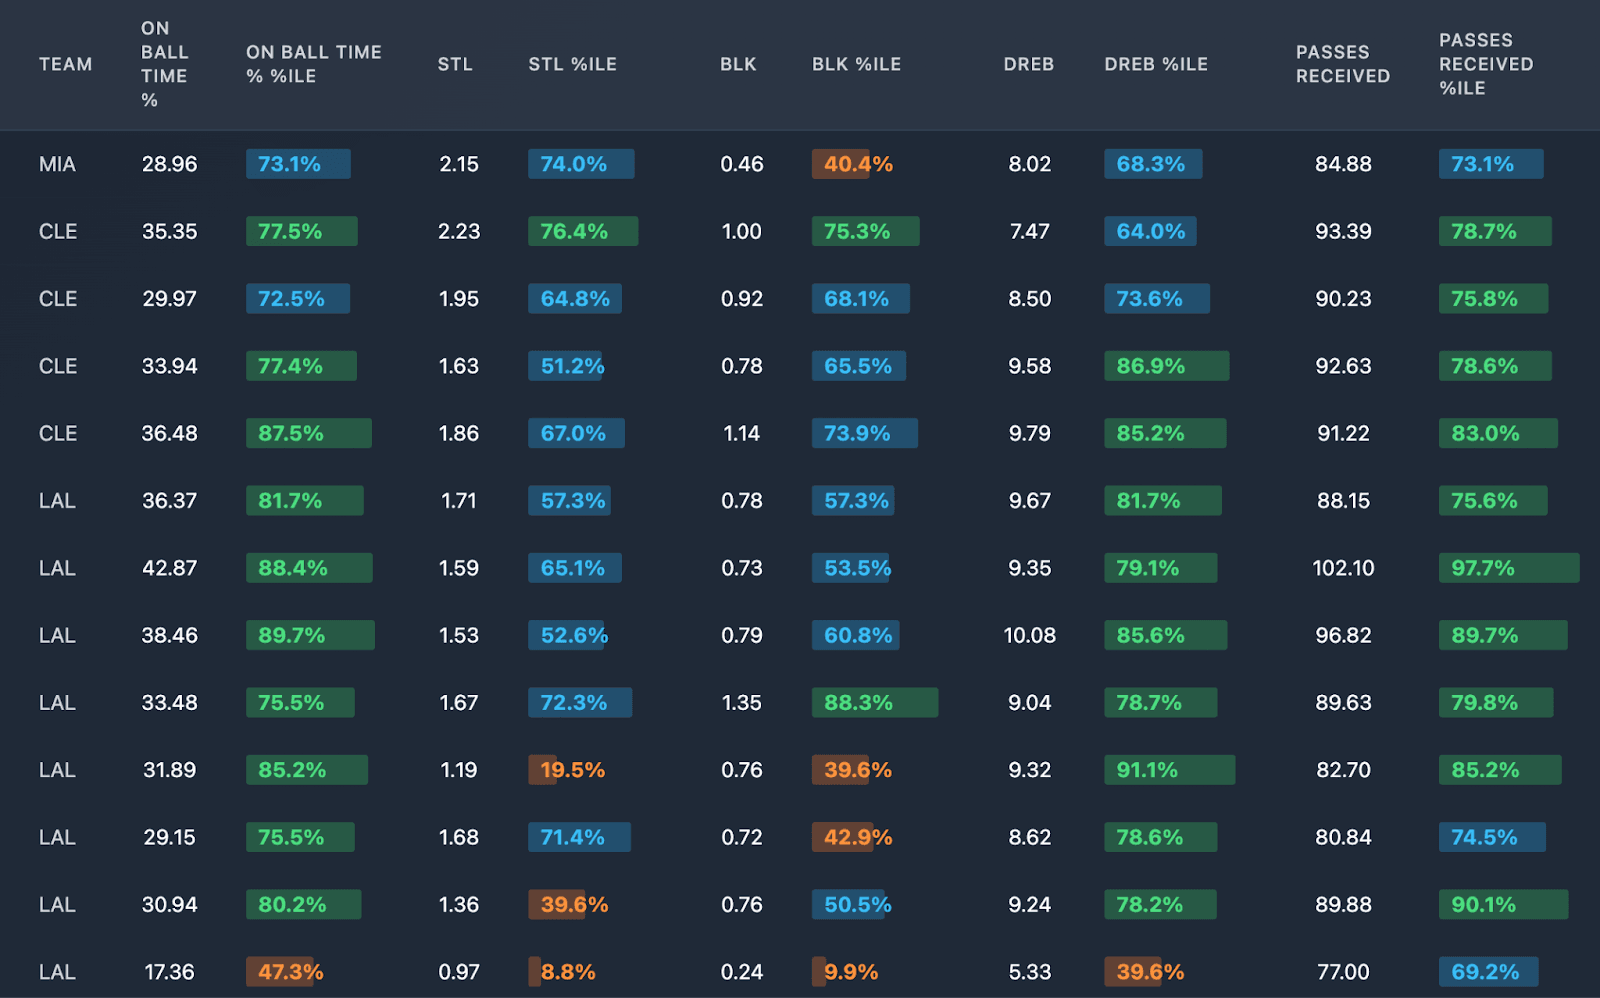This screenshot has height=998, width=1600.
Task: Click PASSES RECEIVED %ILE column header
Action: [x=1485, y=64]
